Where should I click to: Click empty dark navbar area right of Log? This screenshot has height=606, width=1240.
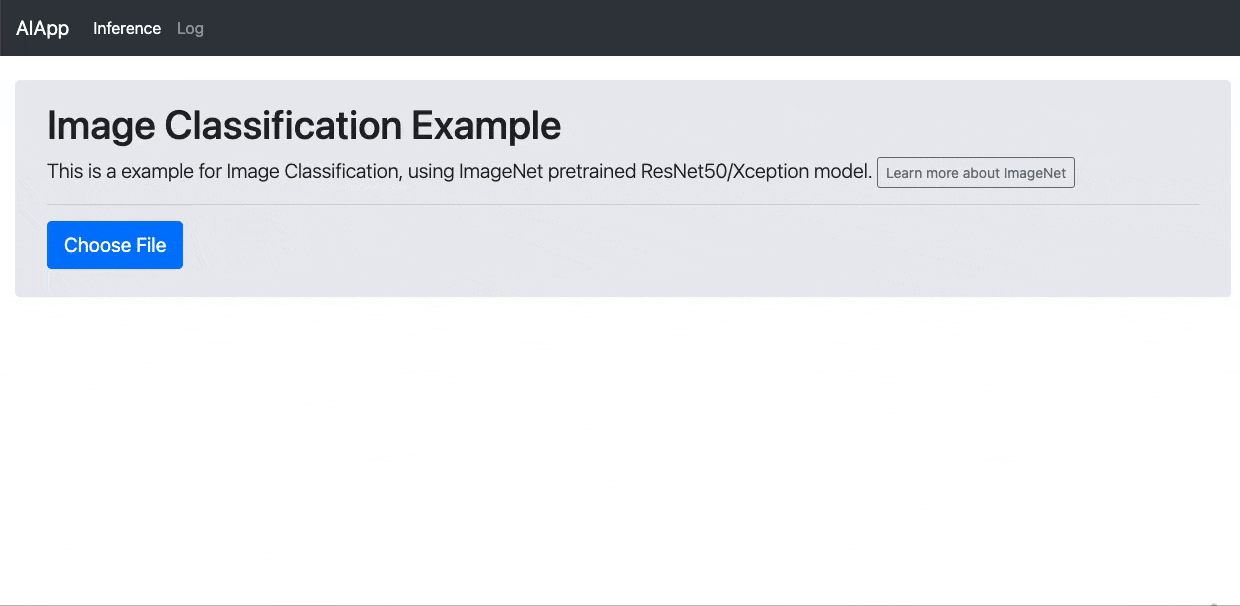click(x=700, y=28)
